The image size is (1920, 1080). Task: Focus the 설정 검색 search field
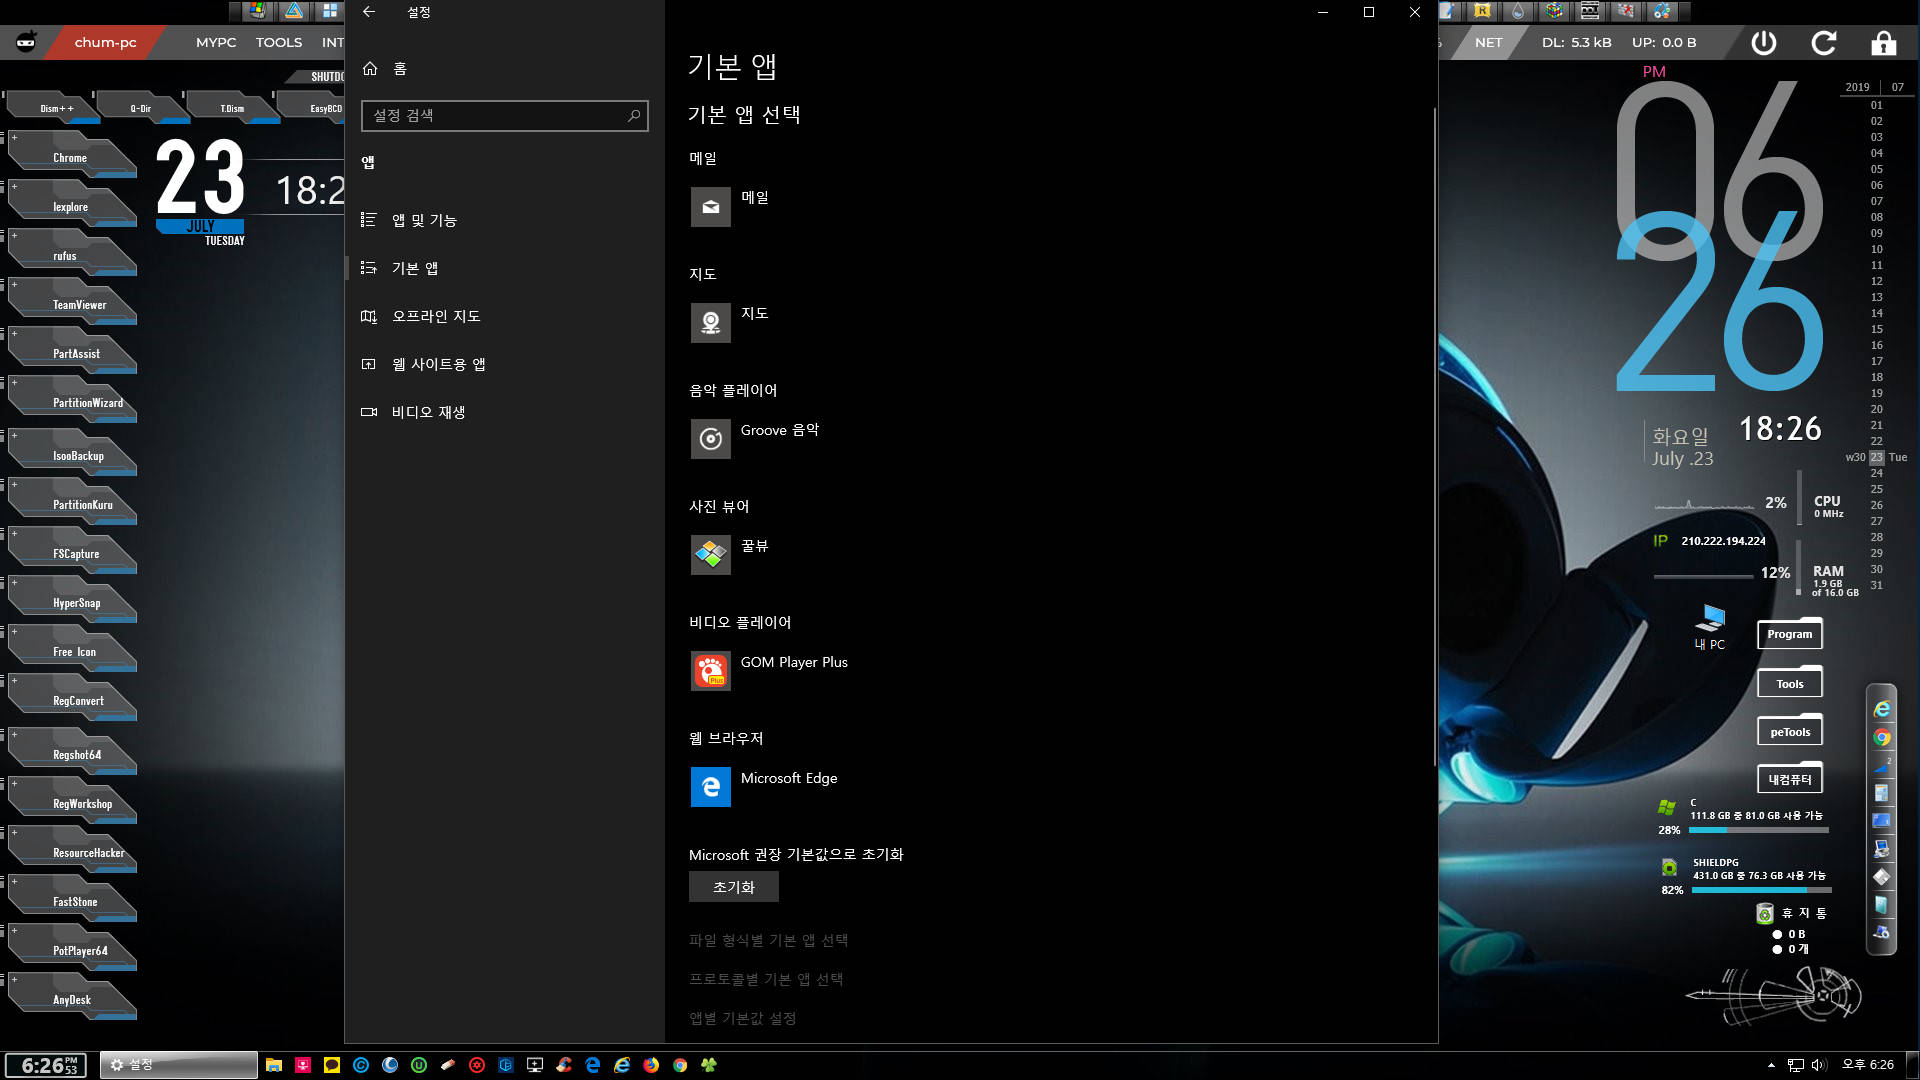(x=504, y=116)
